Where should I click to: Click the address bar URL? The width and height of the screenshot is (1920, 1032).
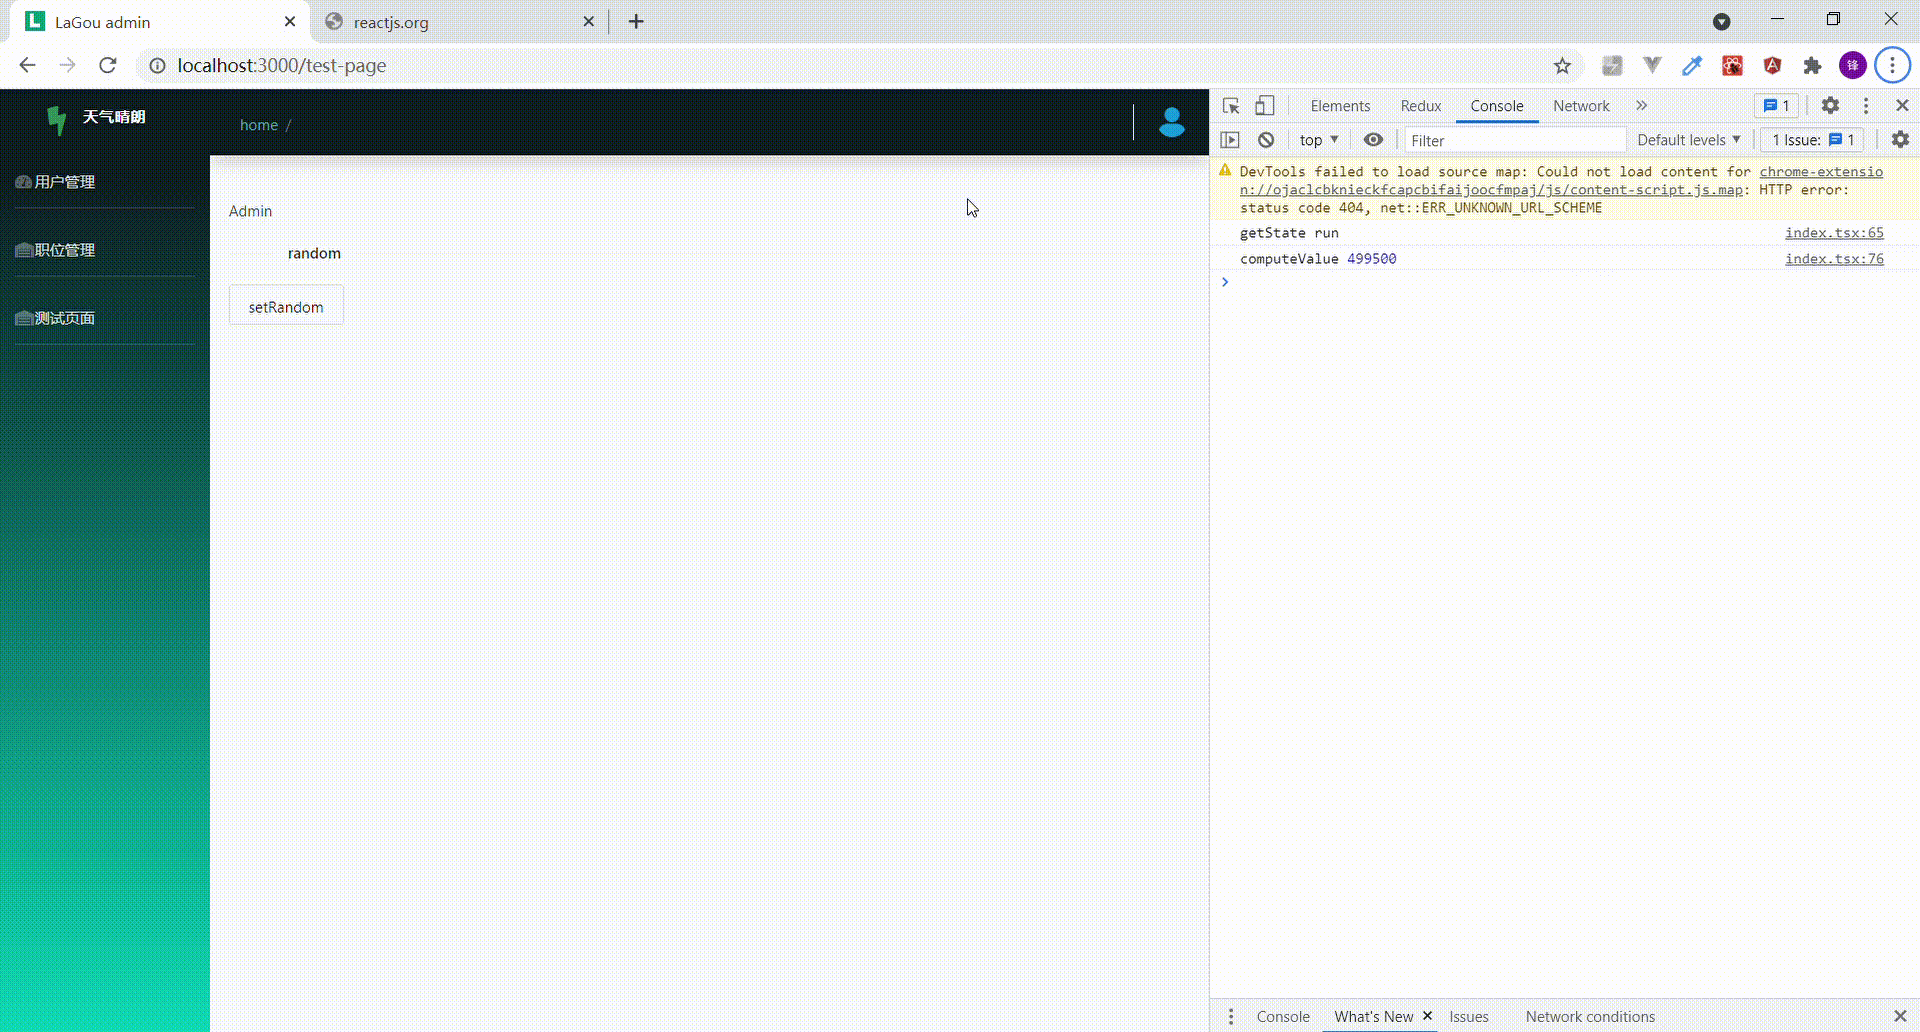tap(281, 65)
